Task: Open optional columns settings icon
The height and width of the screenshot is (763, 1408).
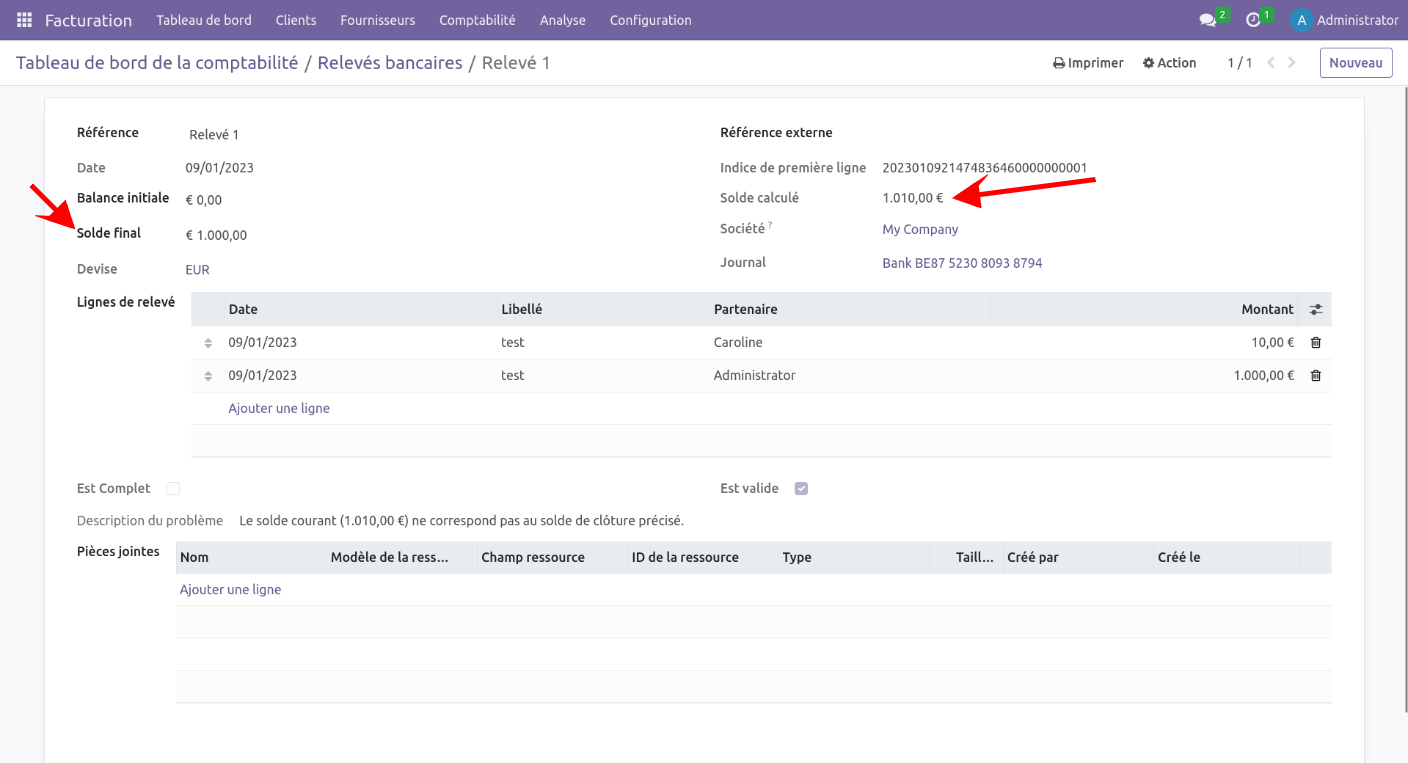Action: 1316,310
